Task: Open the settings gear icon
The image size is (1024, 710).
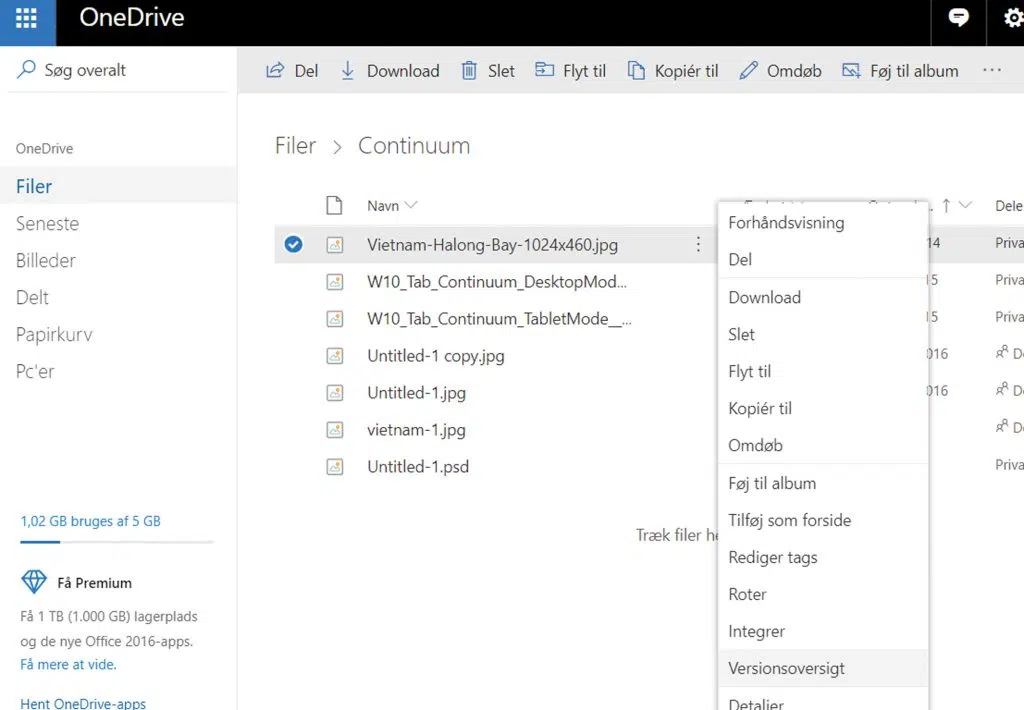Action: pyautogui.click(x=1013, y=18)
